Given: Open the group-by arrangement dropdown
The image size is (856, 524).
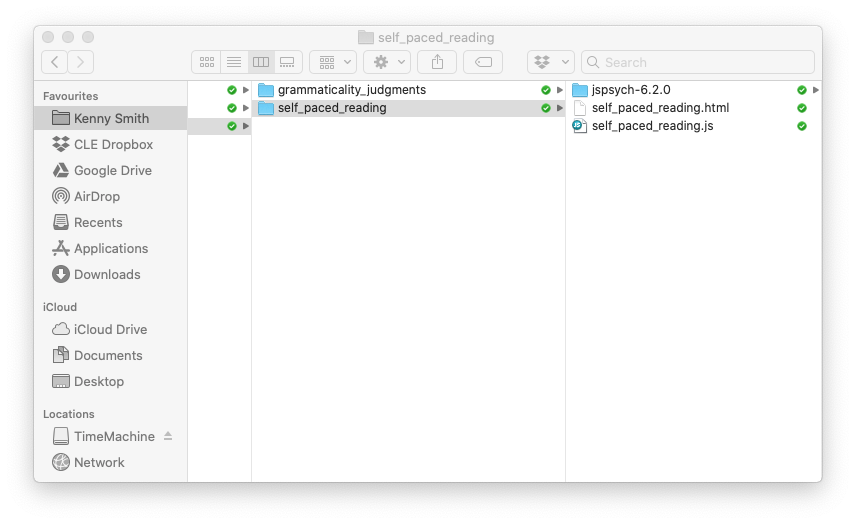Looking at the screenshot, I should [x=332, y=62].
